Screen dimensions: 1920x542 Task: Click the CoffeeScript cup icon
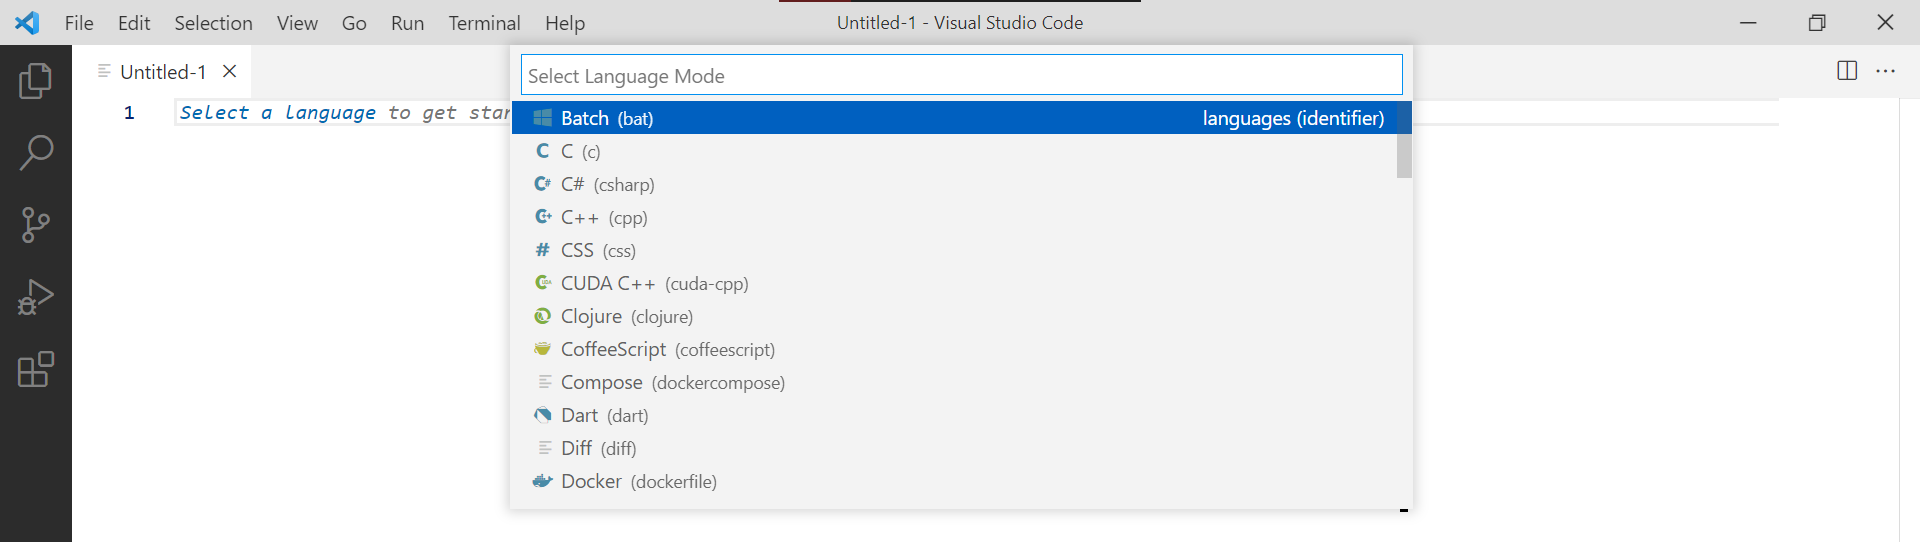(543, 349)
